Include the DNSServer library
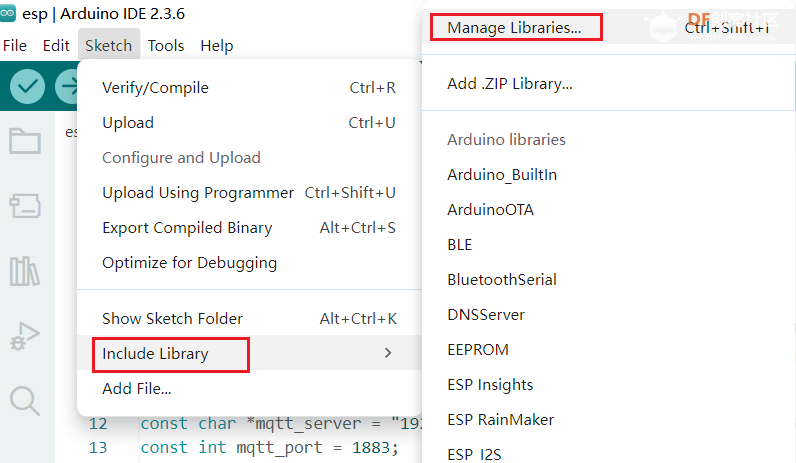 point(608,315)
